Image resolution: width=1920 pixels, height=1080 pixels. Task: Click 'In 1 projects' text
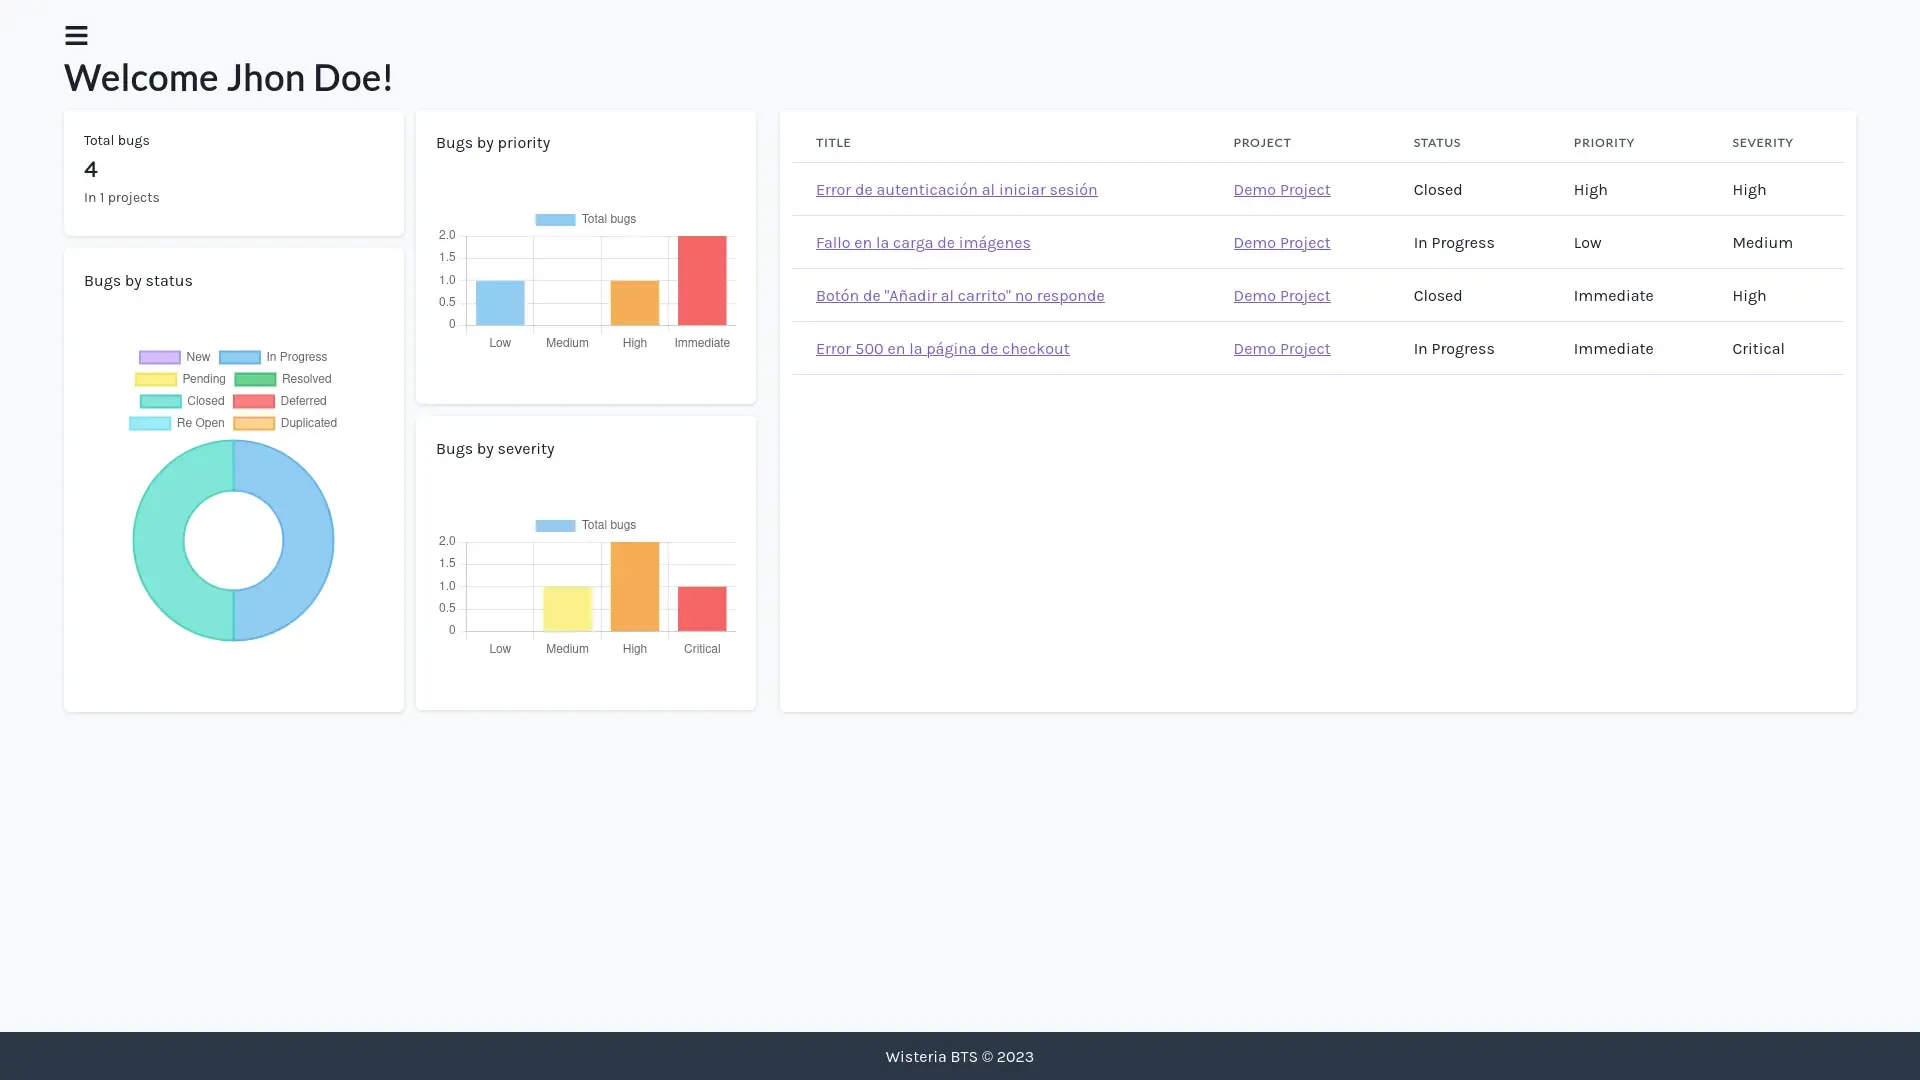click(122, 198)
